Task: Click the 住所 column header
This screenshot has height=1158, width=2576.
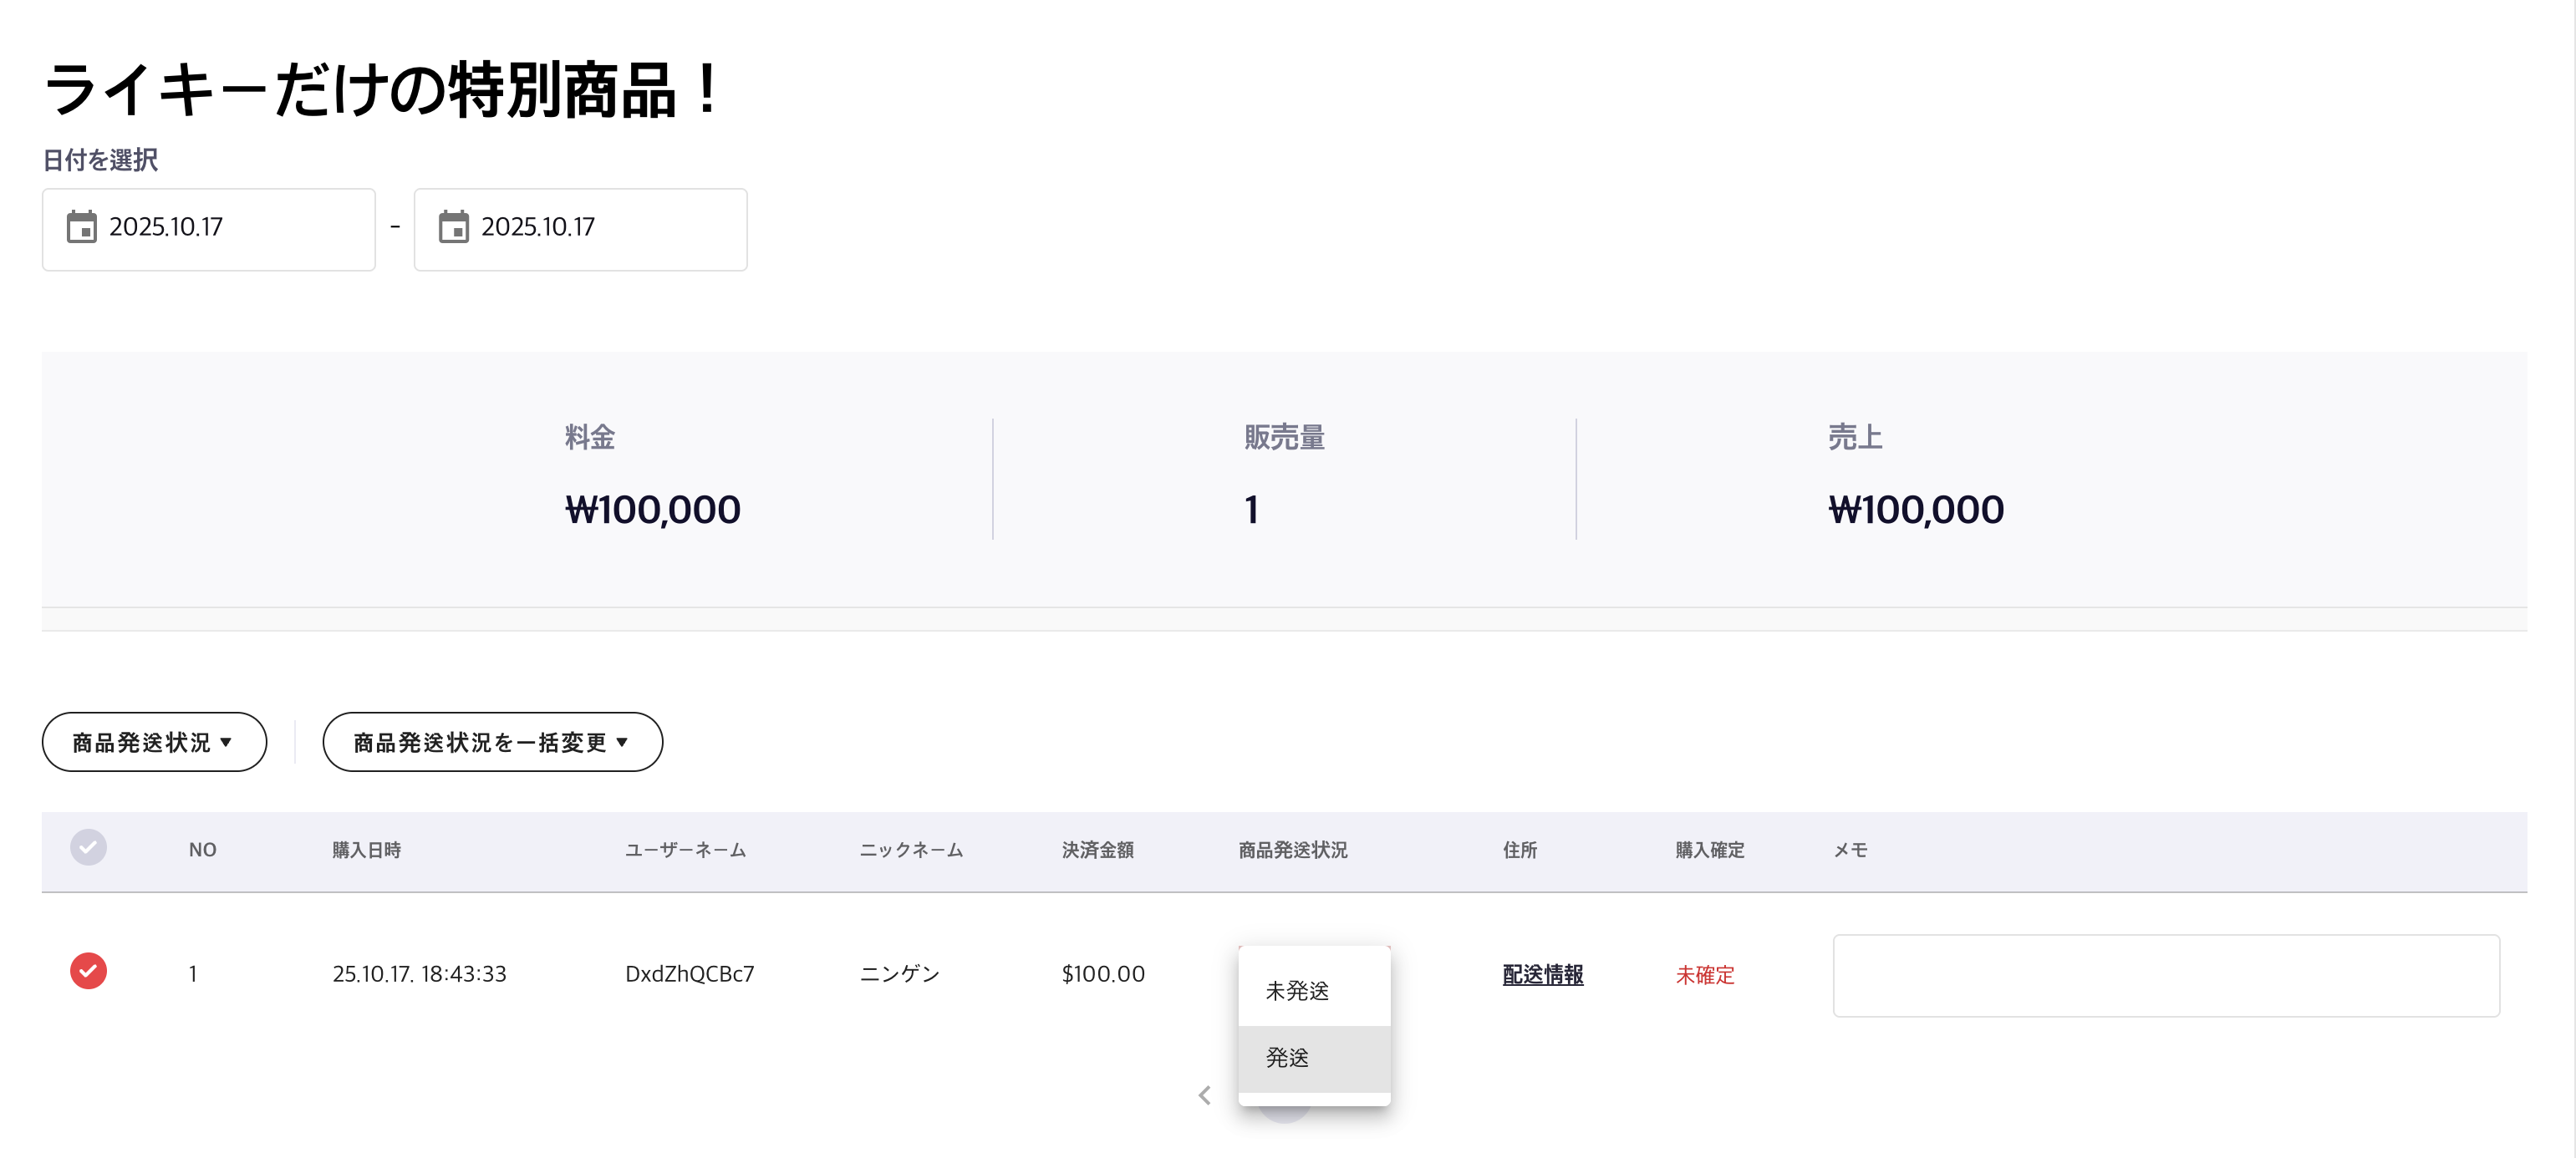Action: pos(1519,849)
